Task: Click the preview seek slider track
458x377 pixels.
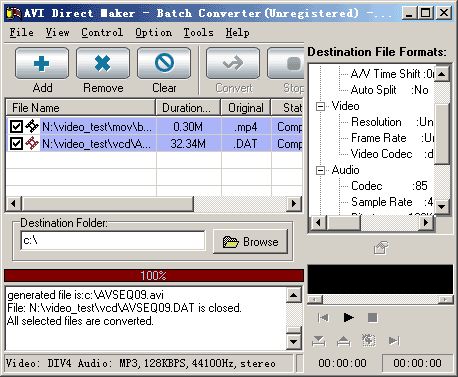Action: coord(380,299)
